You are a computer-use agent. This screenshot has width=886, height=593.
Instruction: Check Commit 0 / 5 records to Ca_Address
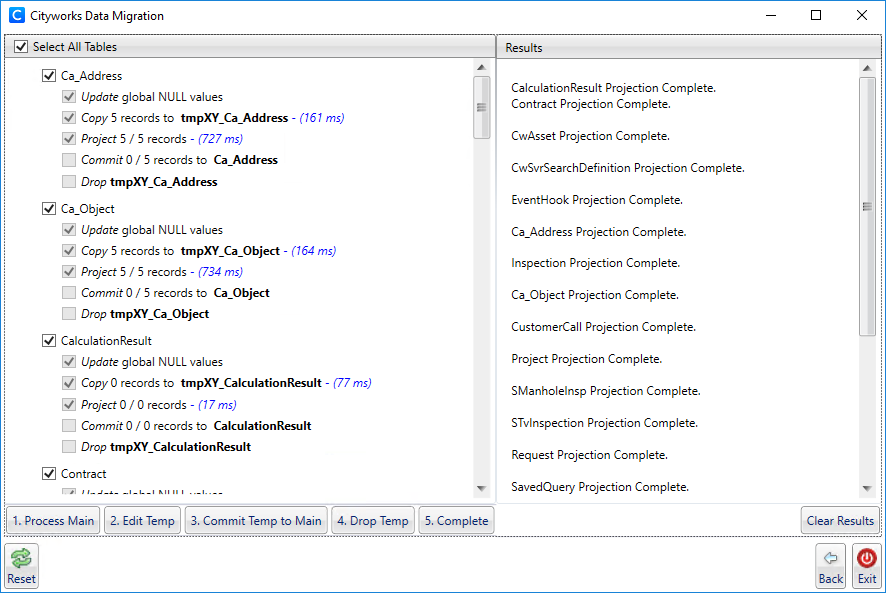tap(69, 160)
